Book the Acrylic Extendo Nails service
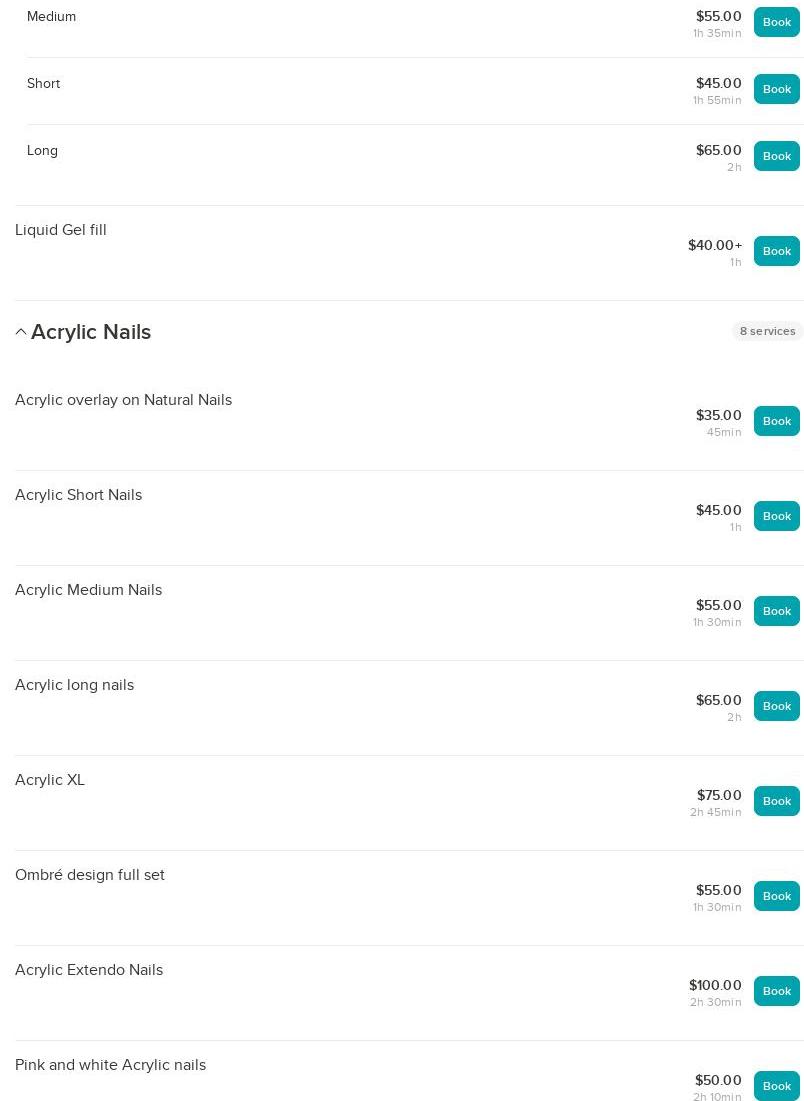This screenshot has height=1101, width=804. [776, 991]
